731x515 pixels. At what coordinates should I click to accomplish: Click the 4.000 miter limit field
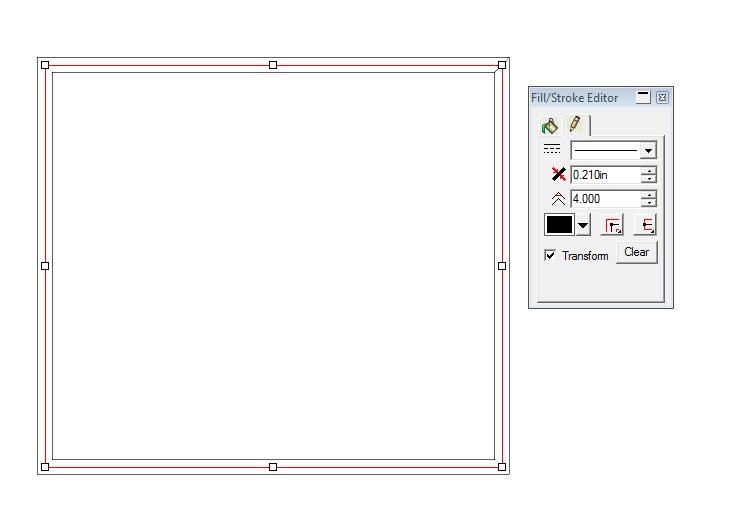(x=605, y=199)
